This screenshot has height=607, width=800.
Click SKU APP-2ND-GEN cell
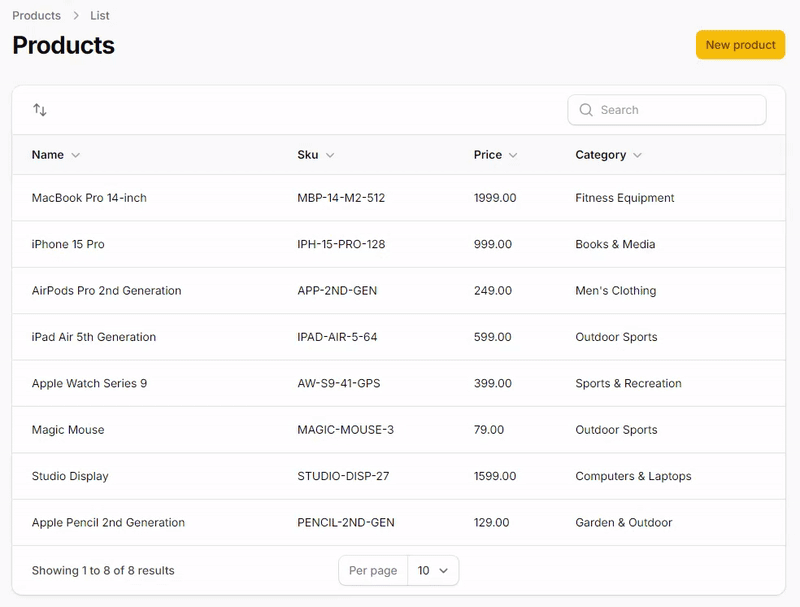(337, 291)
